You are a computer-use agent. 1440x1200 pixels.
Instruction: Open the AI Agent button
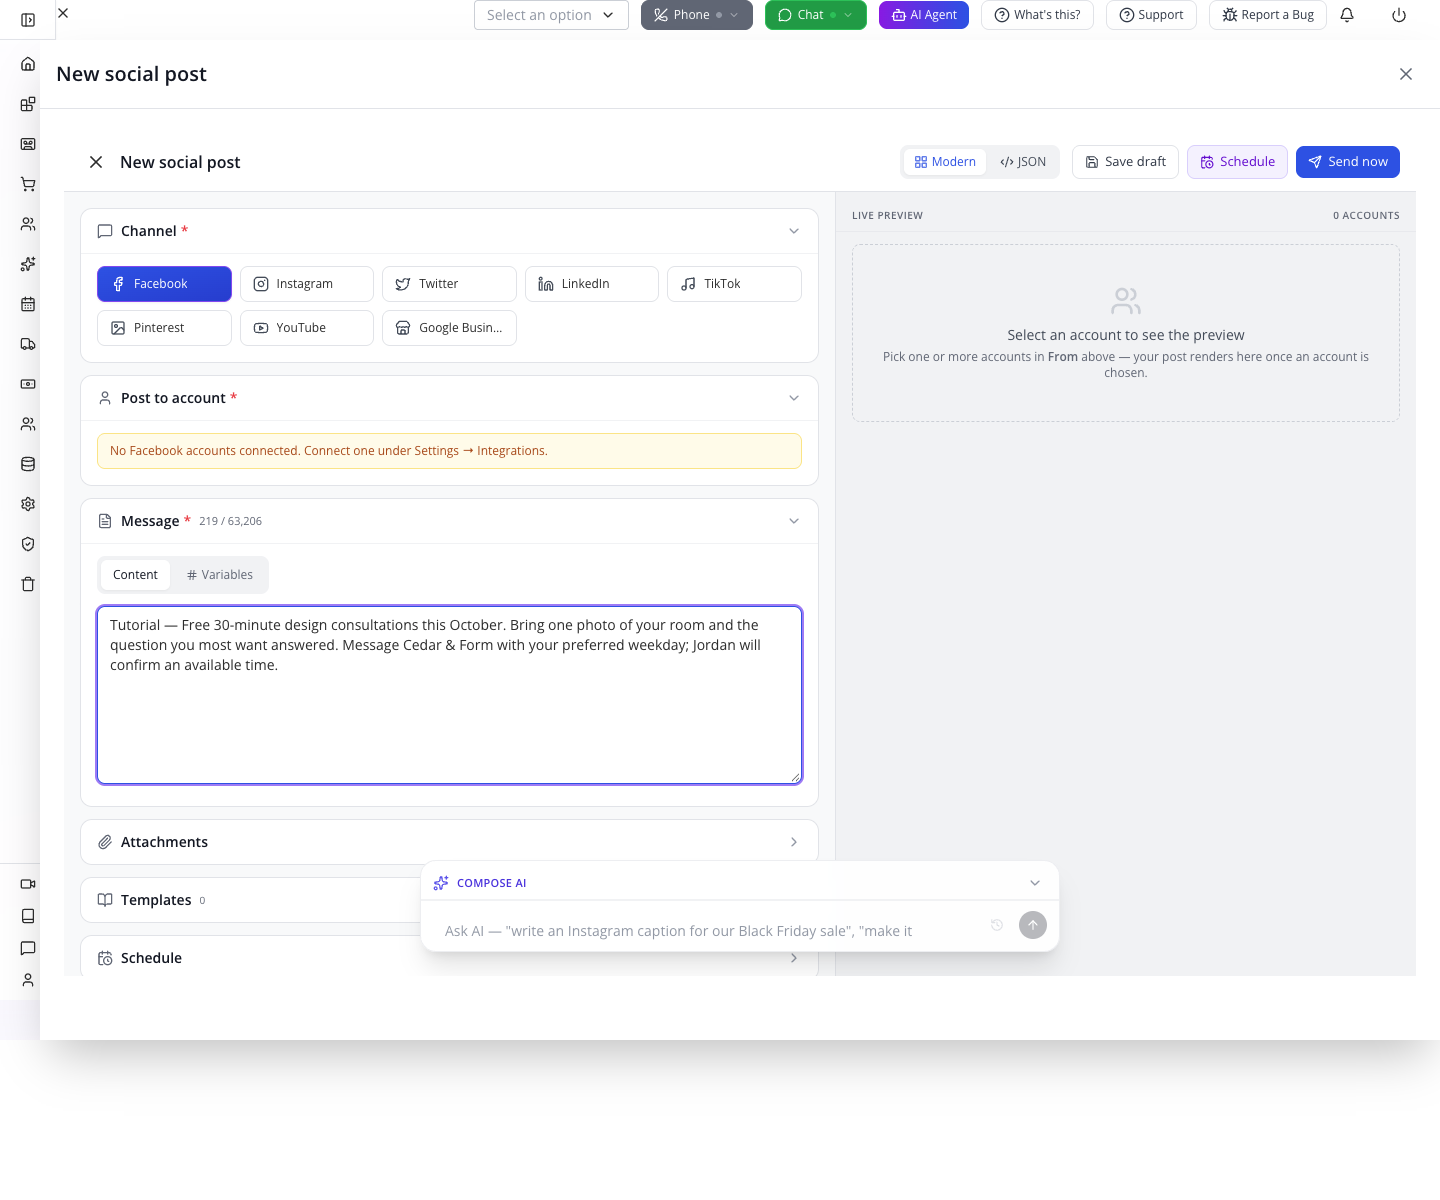tap(924, 15)
